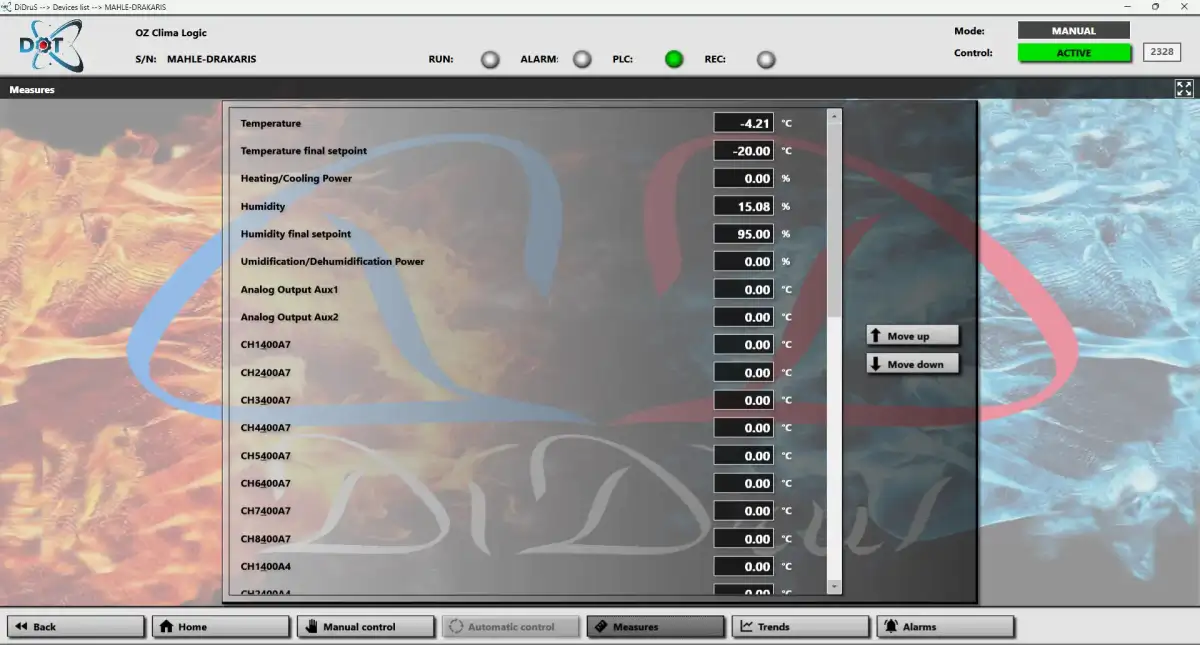1200x645 pixels.
Task: Click the scrollbar down arrow in measures list
Action: pos(834,586)
